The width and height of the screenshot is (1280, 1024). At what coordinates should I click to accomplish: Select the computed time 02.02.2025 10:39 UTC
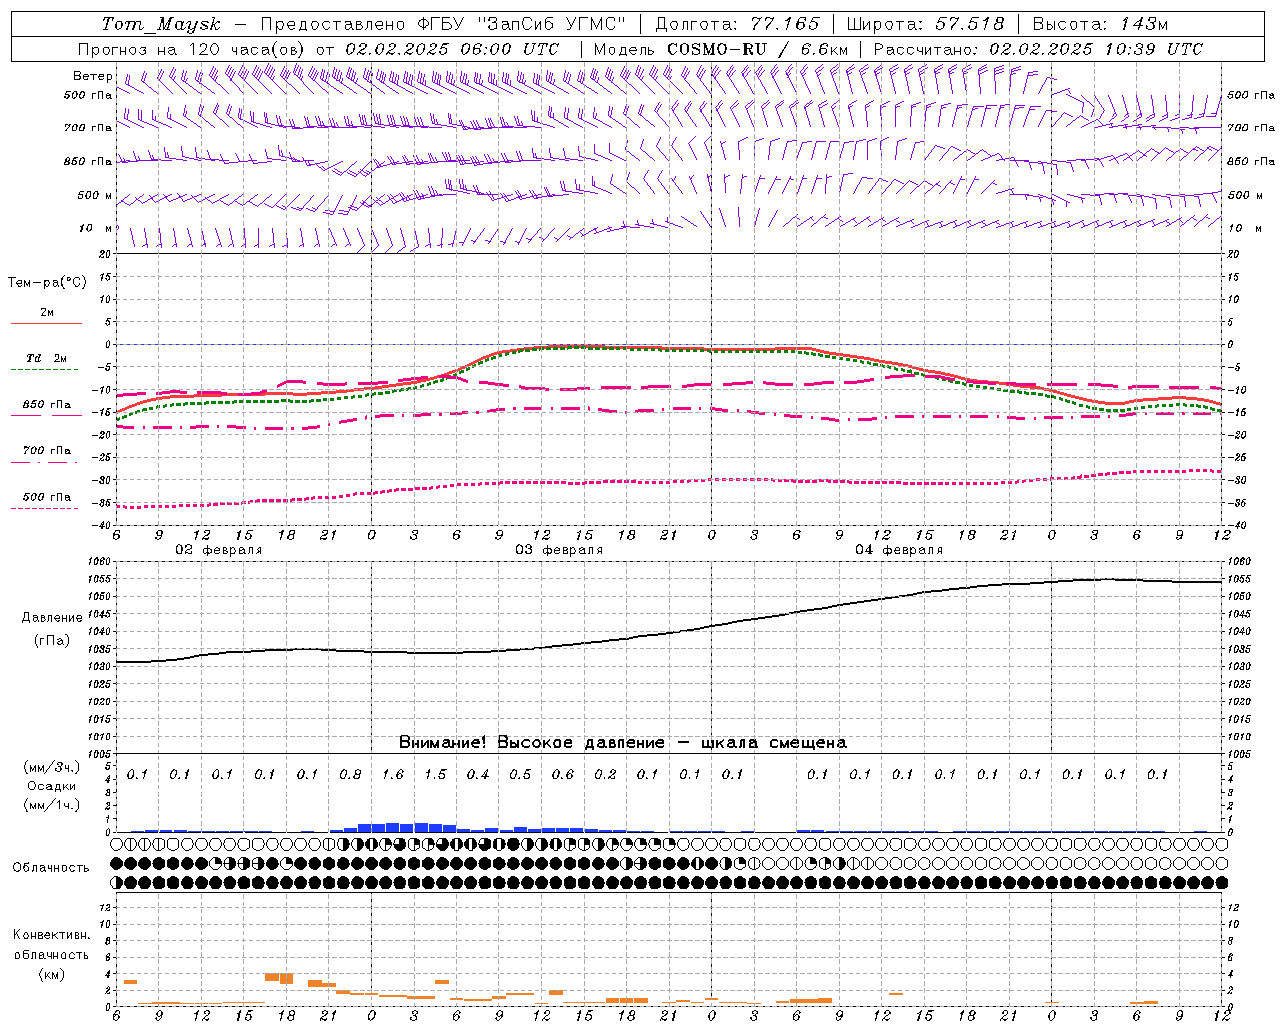point(1096,49)
